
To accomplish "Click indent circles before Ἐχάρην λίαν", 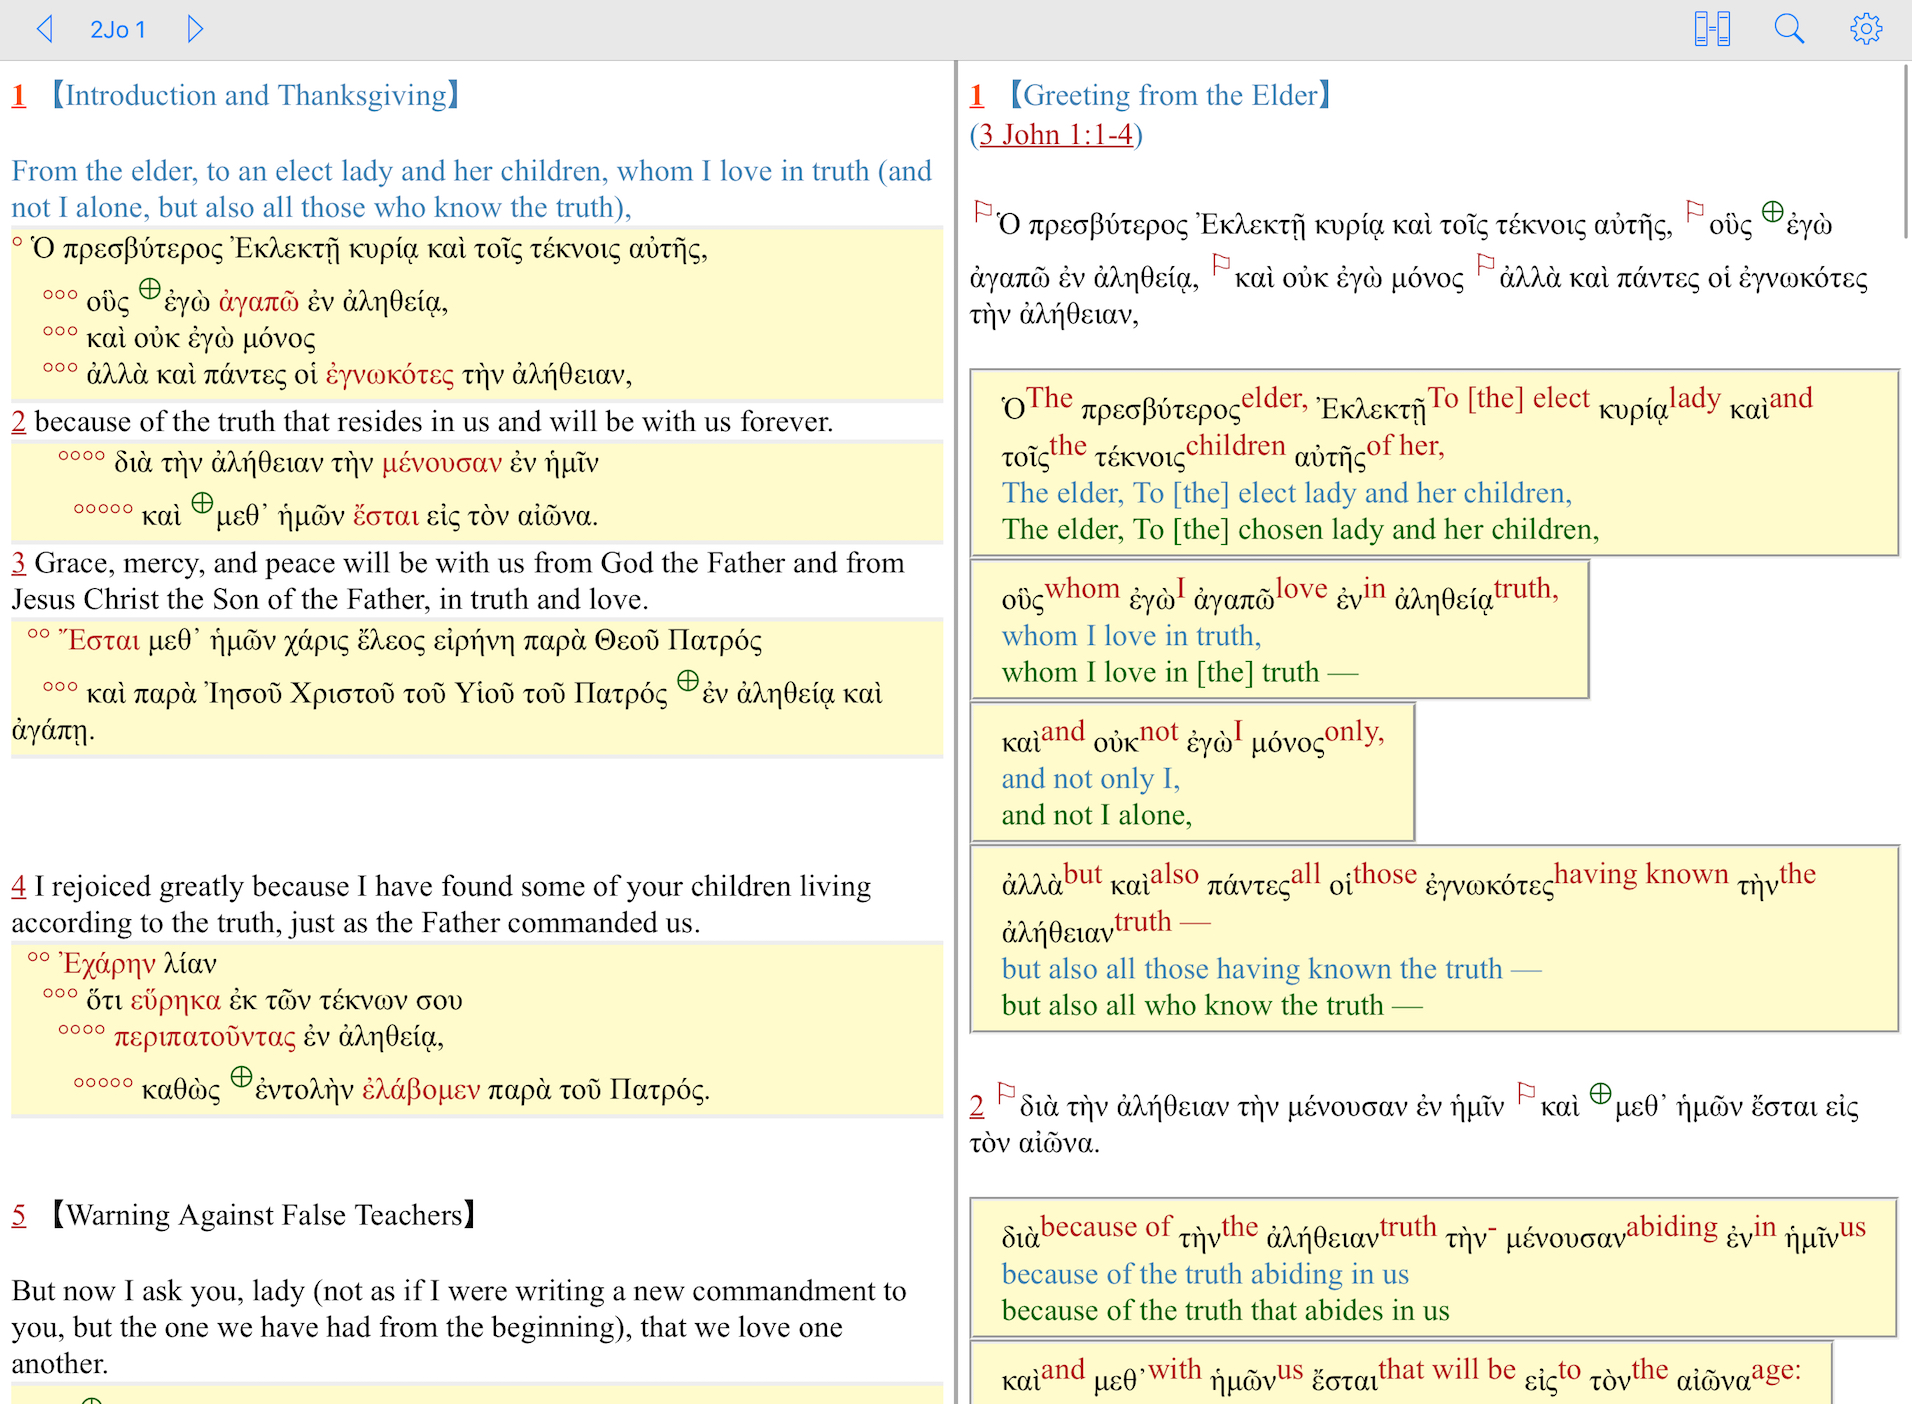I will 38,957.
